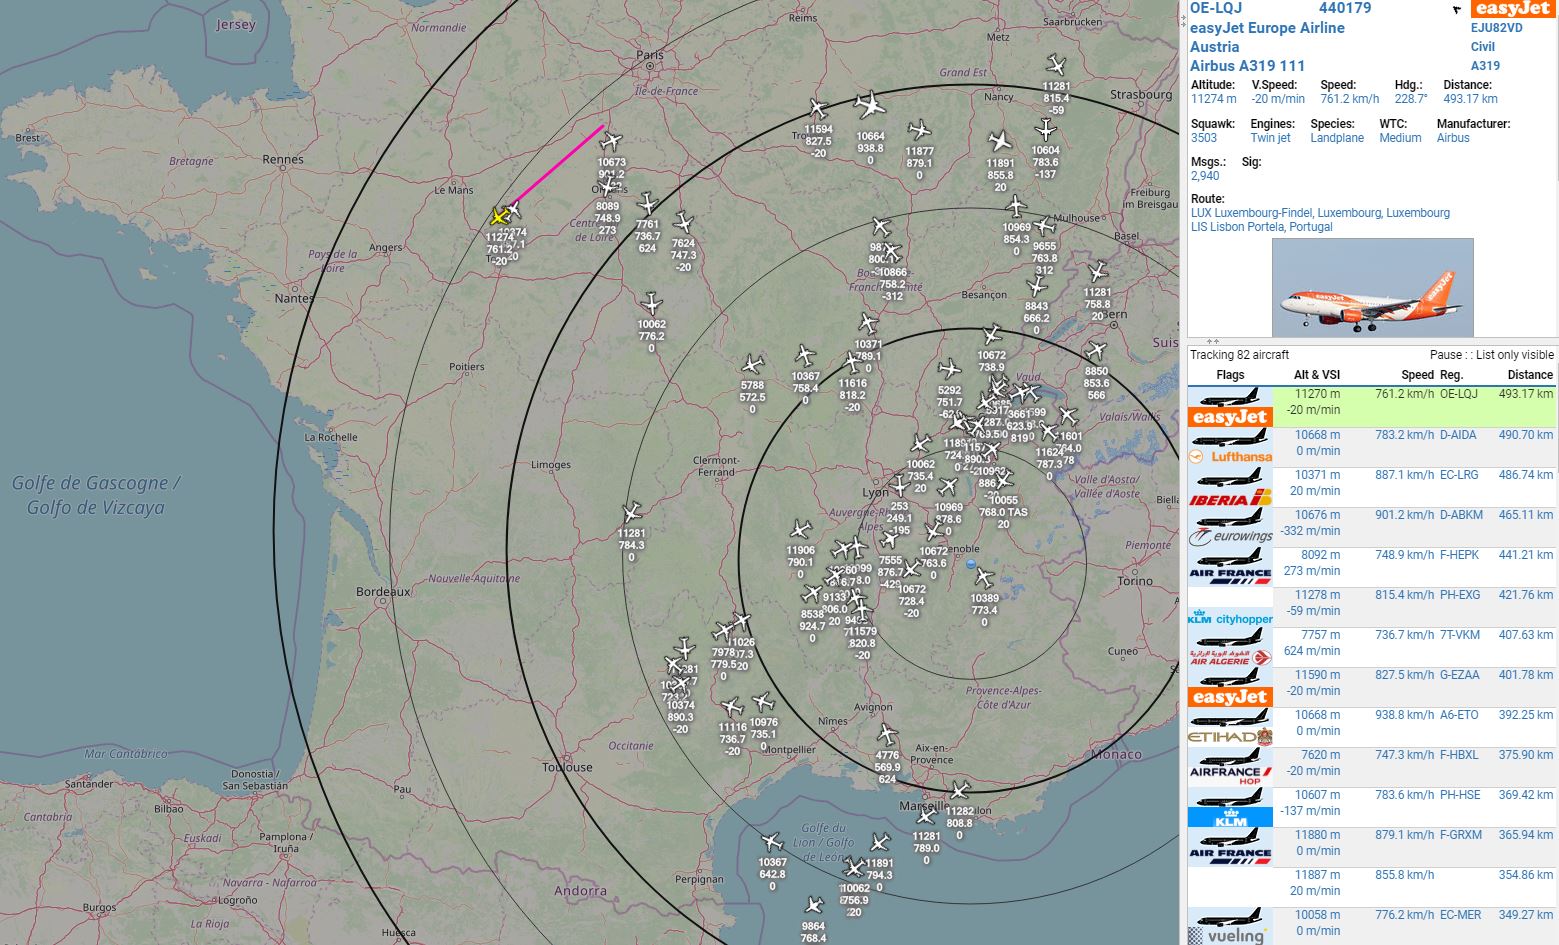Click the List only visible link
Screen dimensions: 1559x945
coord(1515,355)
